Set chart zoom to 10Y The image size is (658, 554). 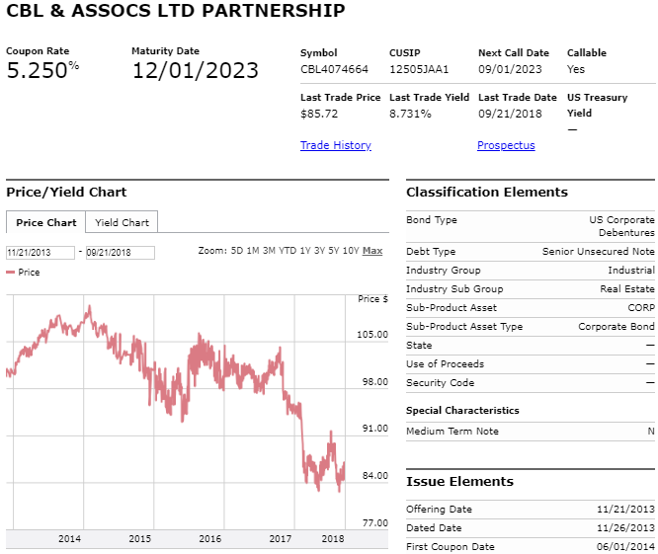pyautogui.click(x=351, y=251)
